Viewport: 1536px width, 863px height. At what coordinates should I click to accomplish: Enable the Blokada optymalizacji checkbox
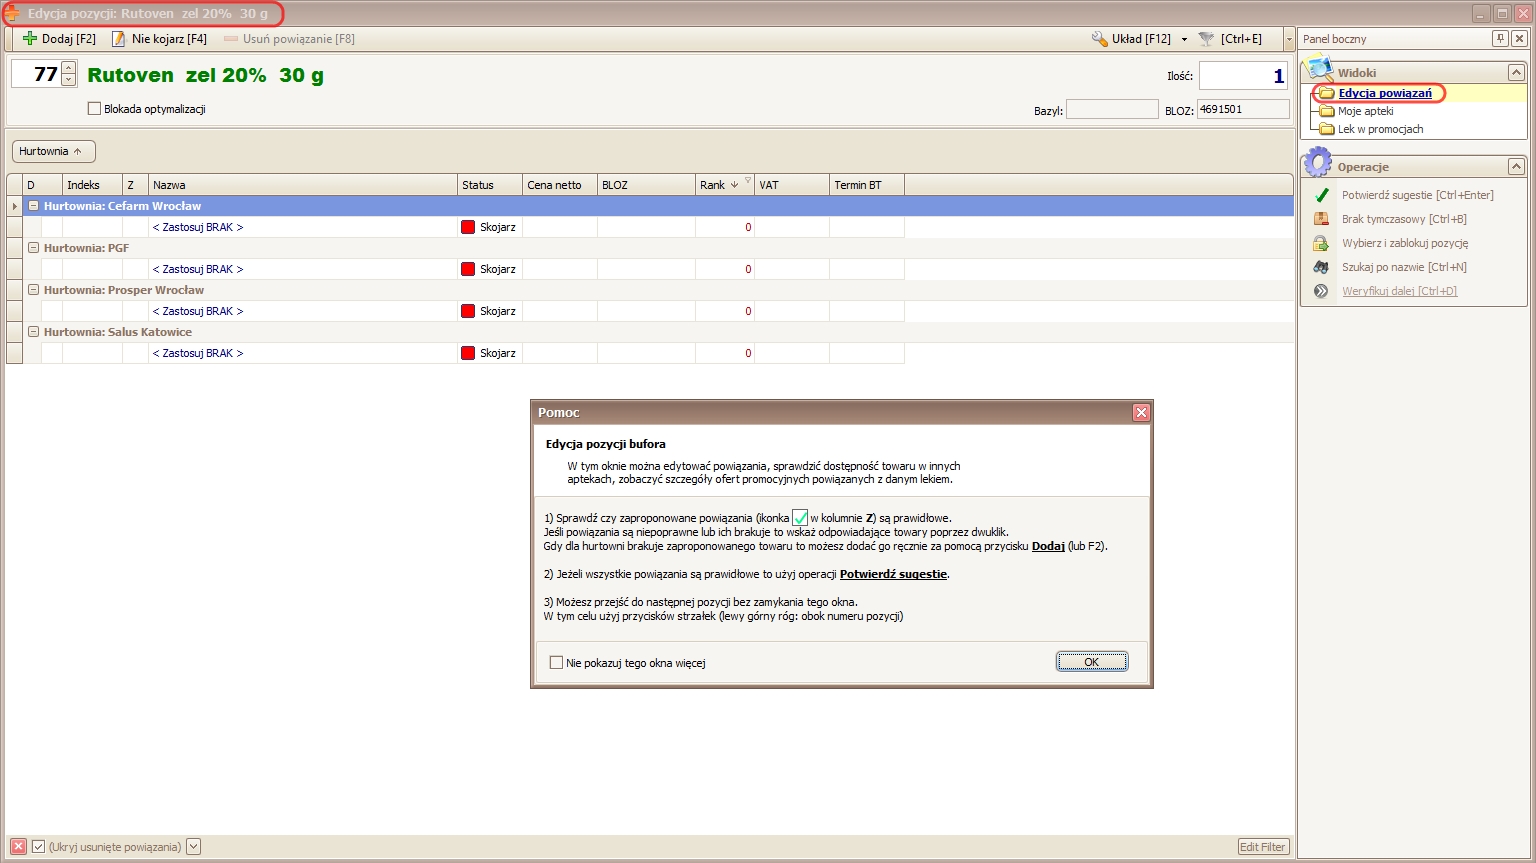95,109
